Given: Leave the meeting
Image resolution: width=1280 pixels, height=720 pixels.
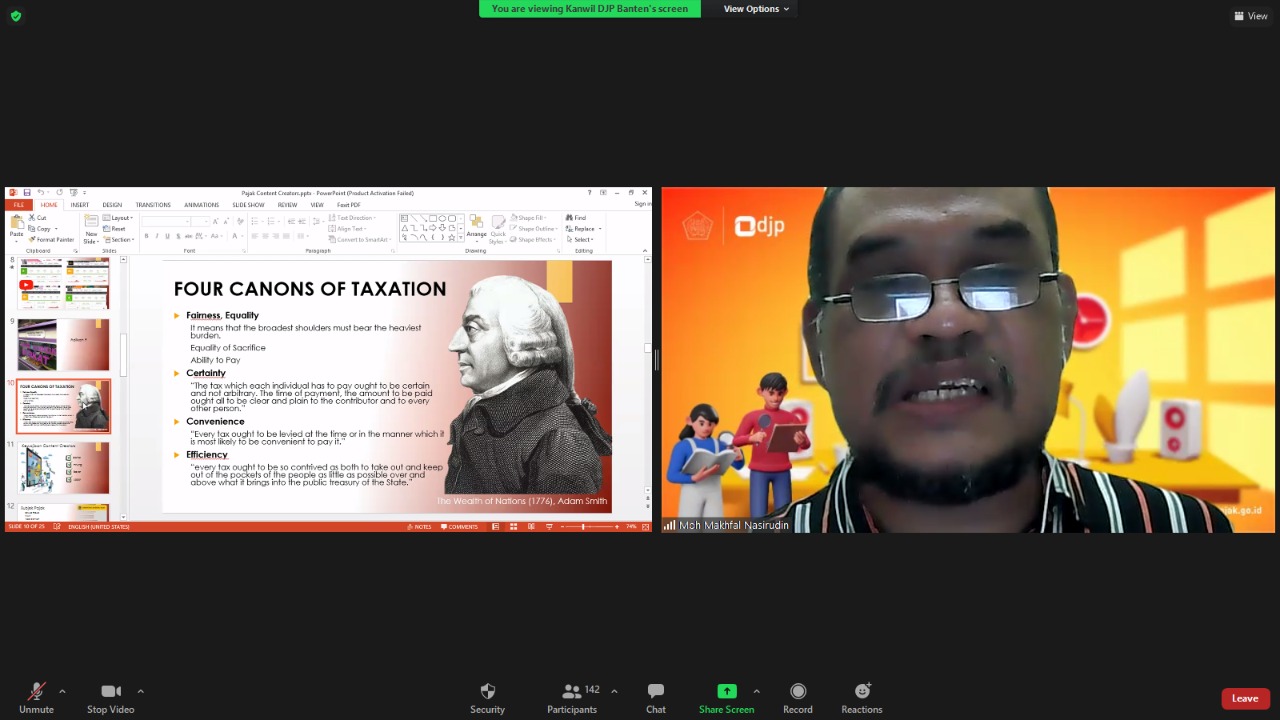Looking at the screenshot, I should pos(1244,698).
